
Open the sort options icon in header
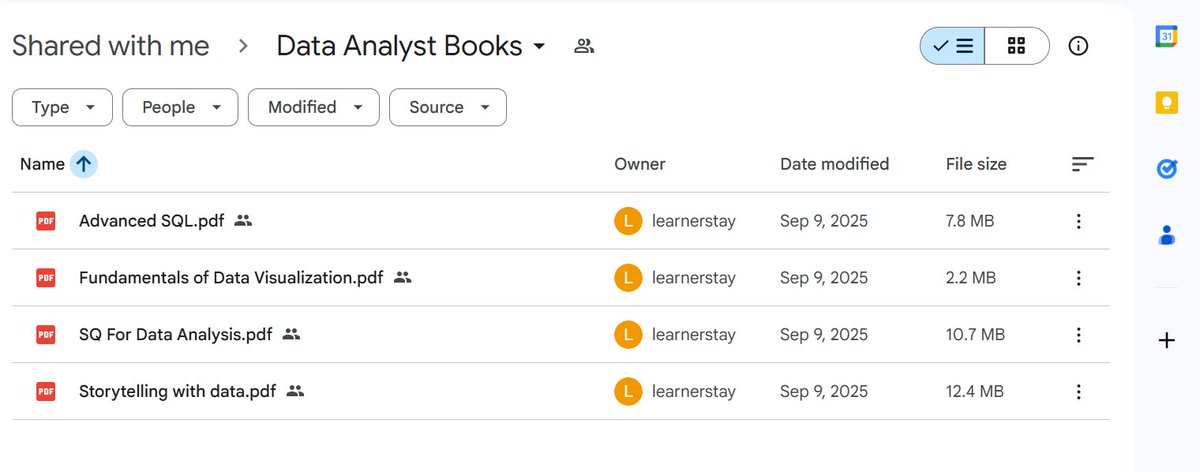[1083, 164]
